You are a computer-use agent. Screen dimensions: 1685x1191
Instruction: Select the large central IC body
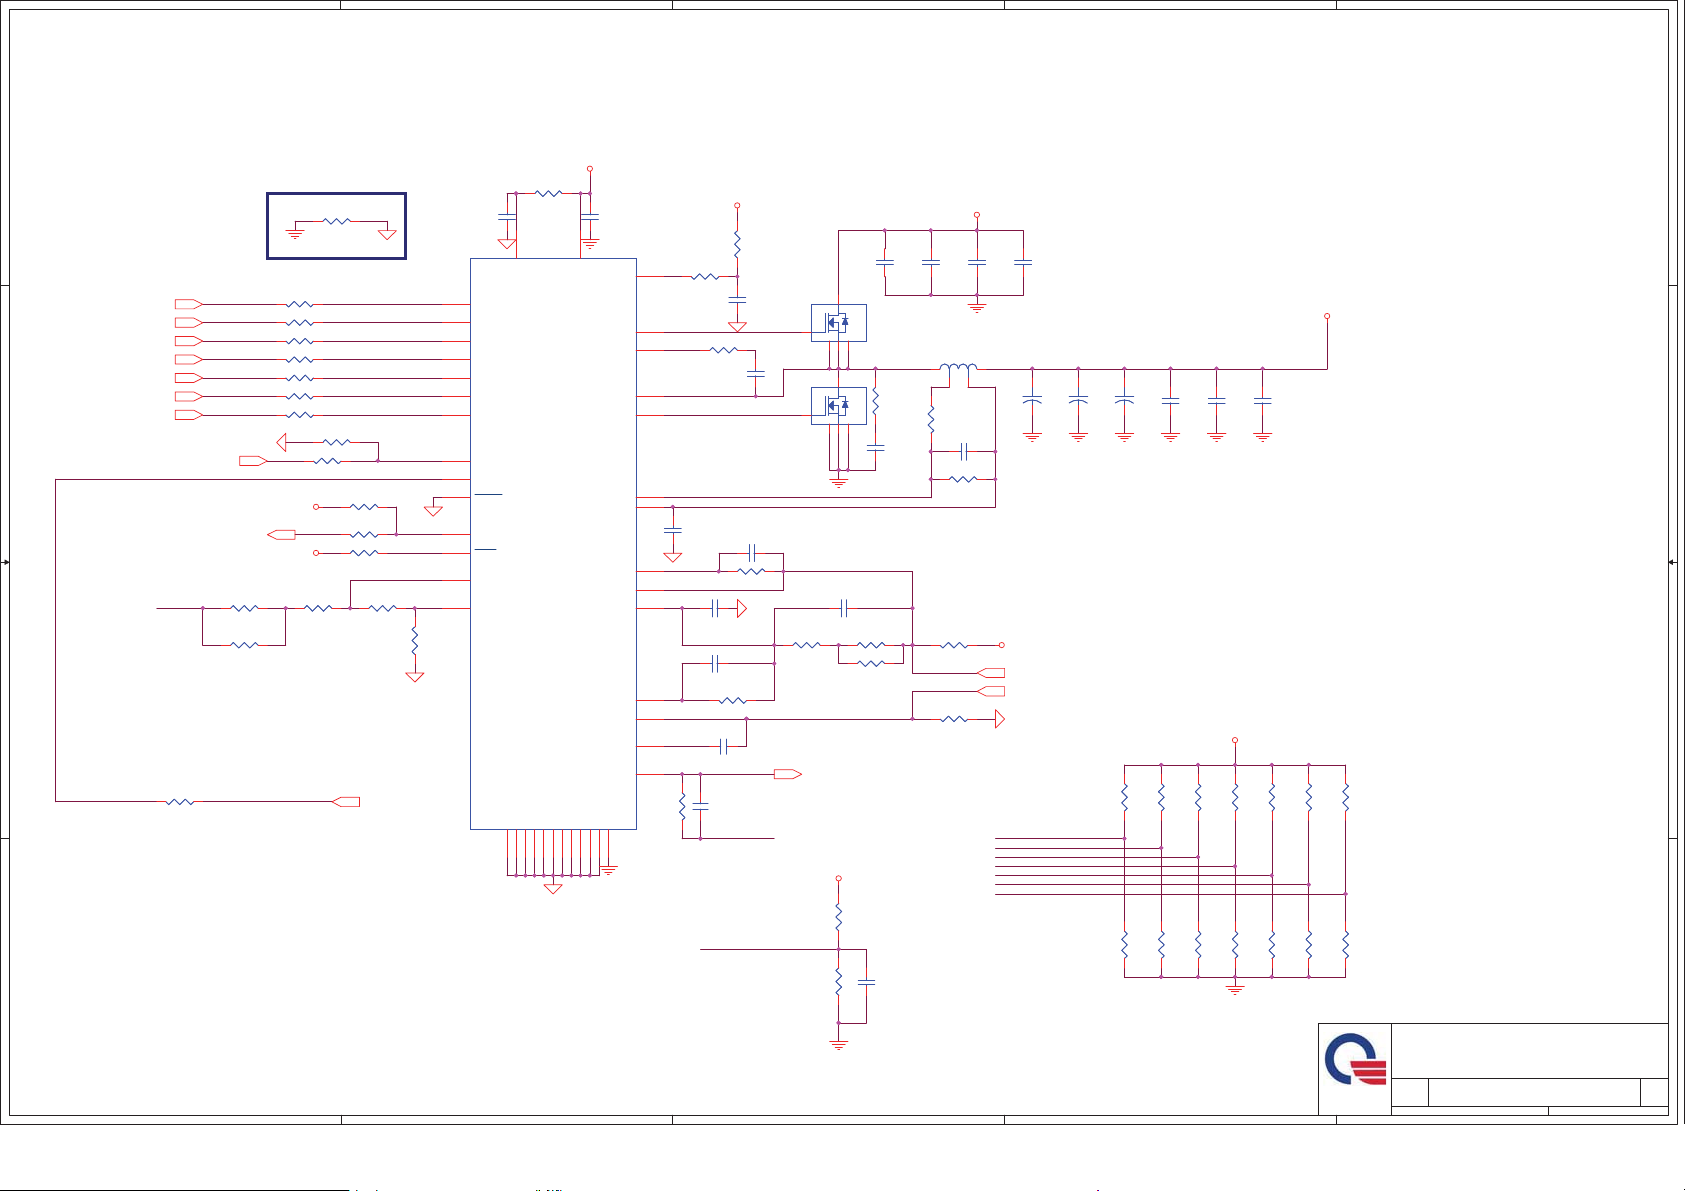click(x=553, y=543)
